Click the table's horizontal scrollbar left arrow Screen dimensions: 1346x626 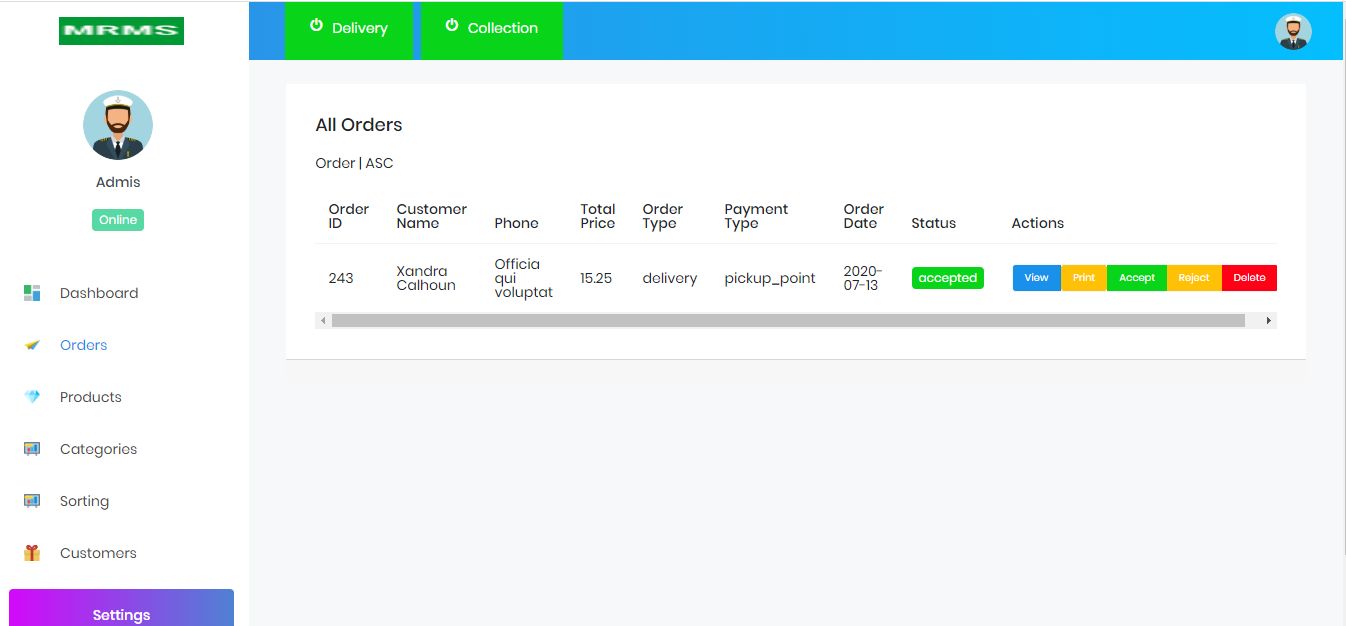click(x=322, y=321)
